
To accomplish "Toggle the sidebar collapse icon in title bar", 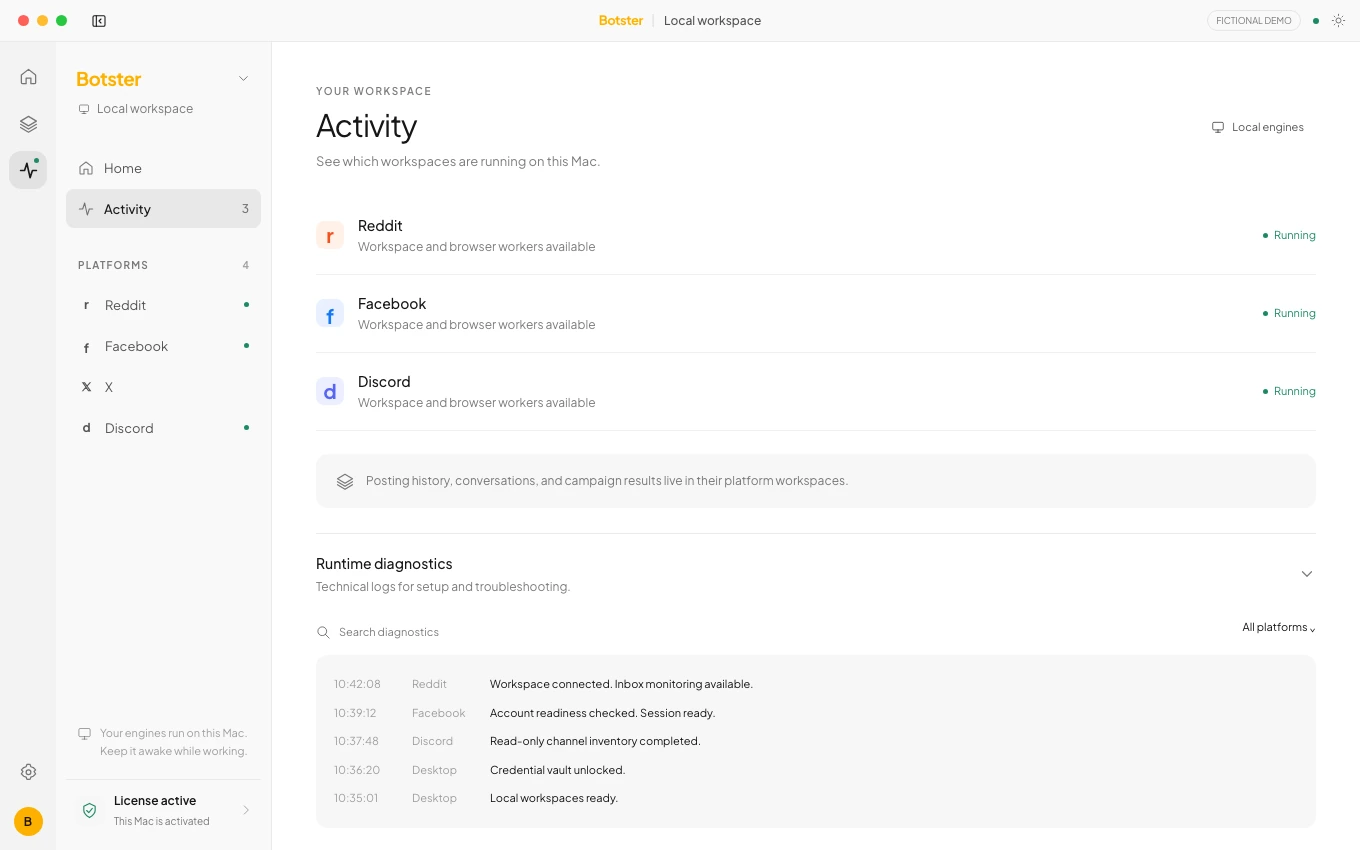I will (x=99, y=21).
